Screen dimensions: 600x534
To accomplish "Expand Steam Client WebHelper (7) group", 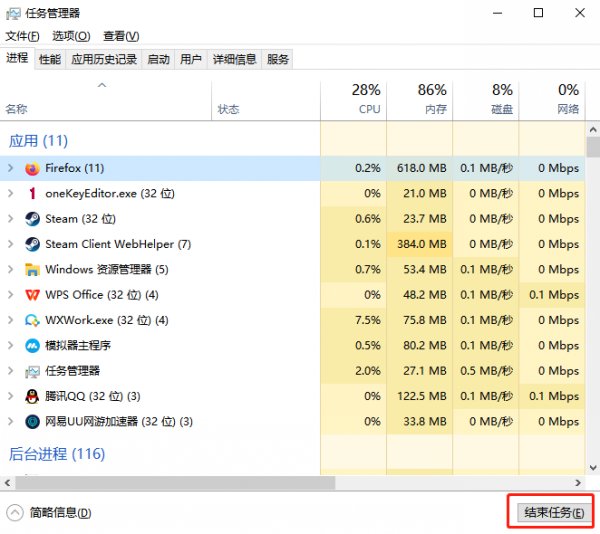I will click(x=11, y=244).
